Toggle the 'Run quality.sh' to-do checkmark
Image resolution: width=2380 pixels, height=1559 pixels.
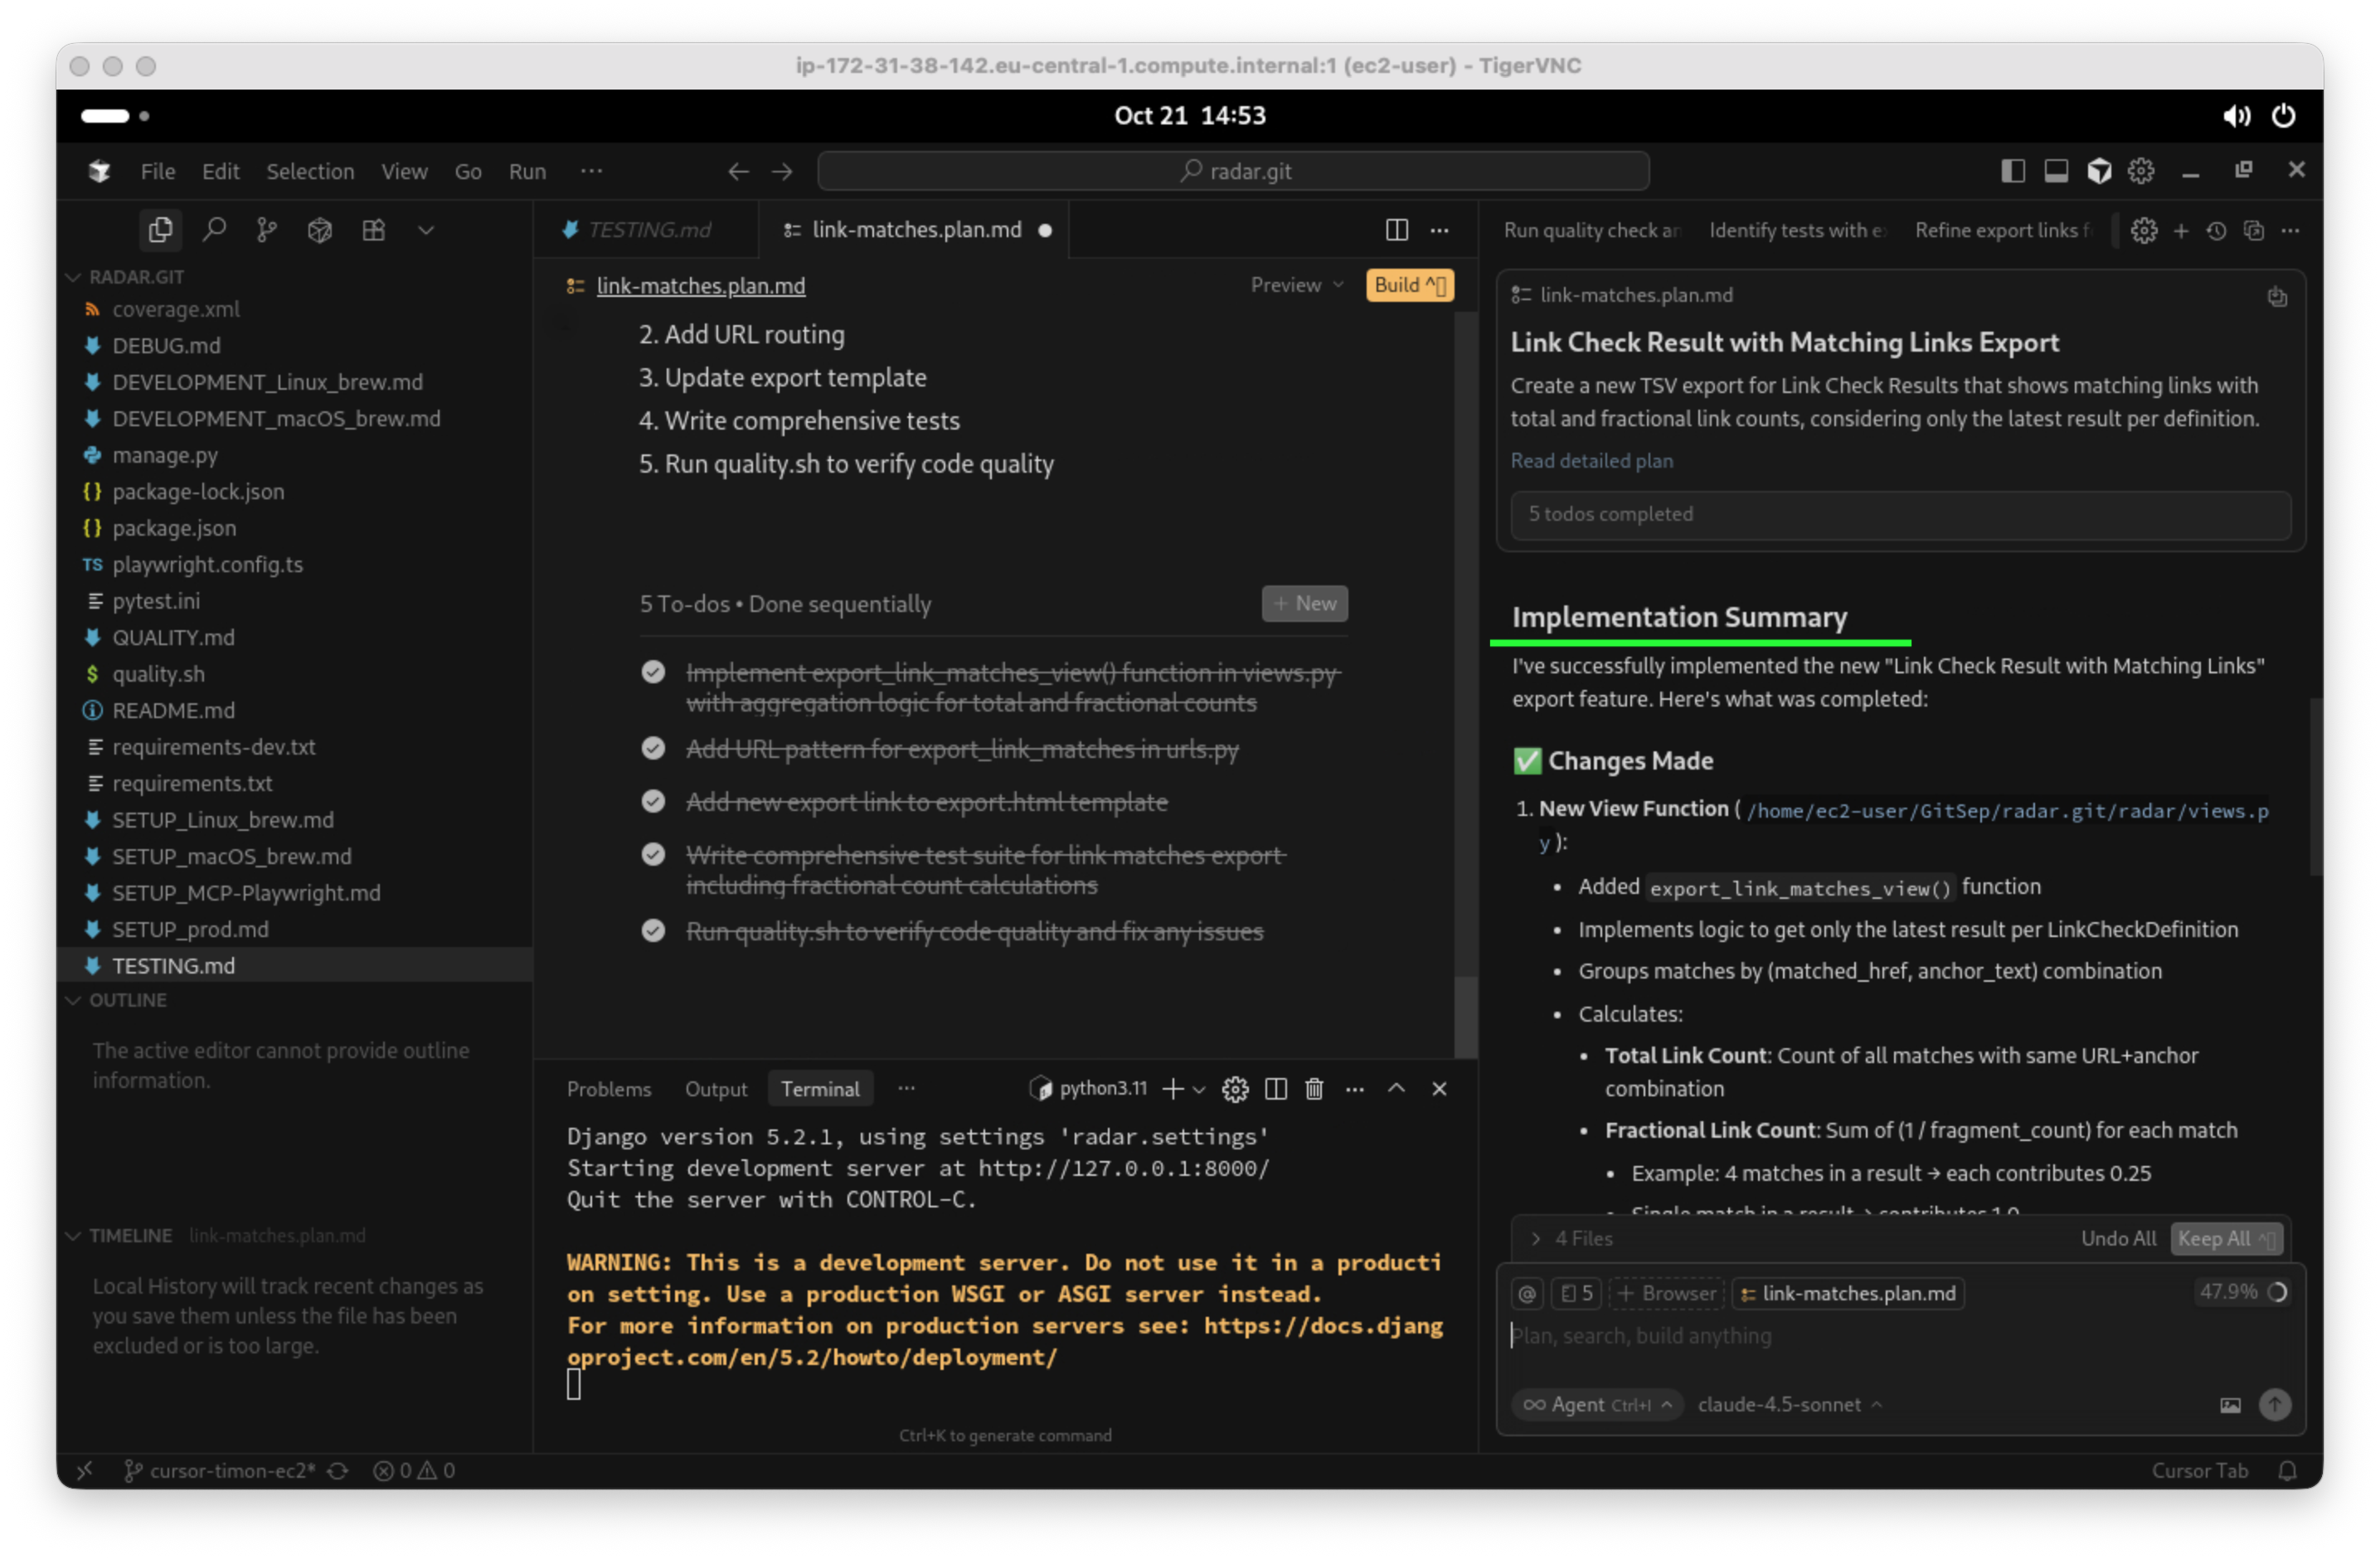tap(653, 931)
